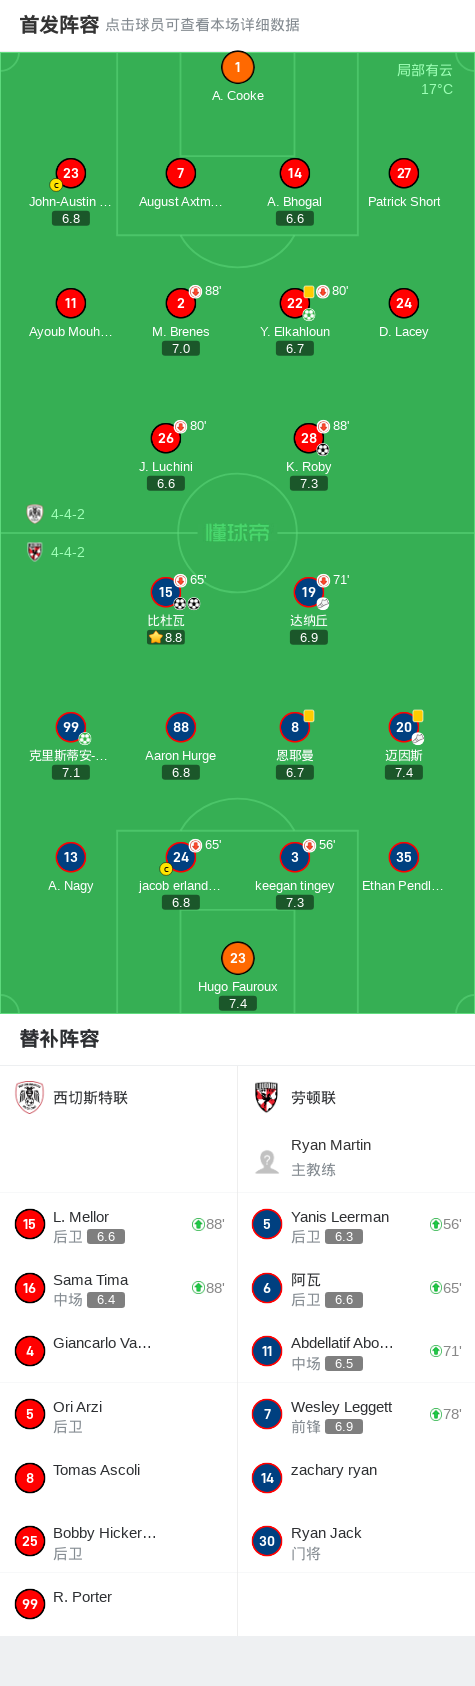Open the 4-4-2 formation label for 劳顿联
This screenshot has width=475, height=1686.
68,552
